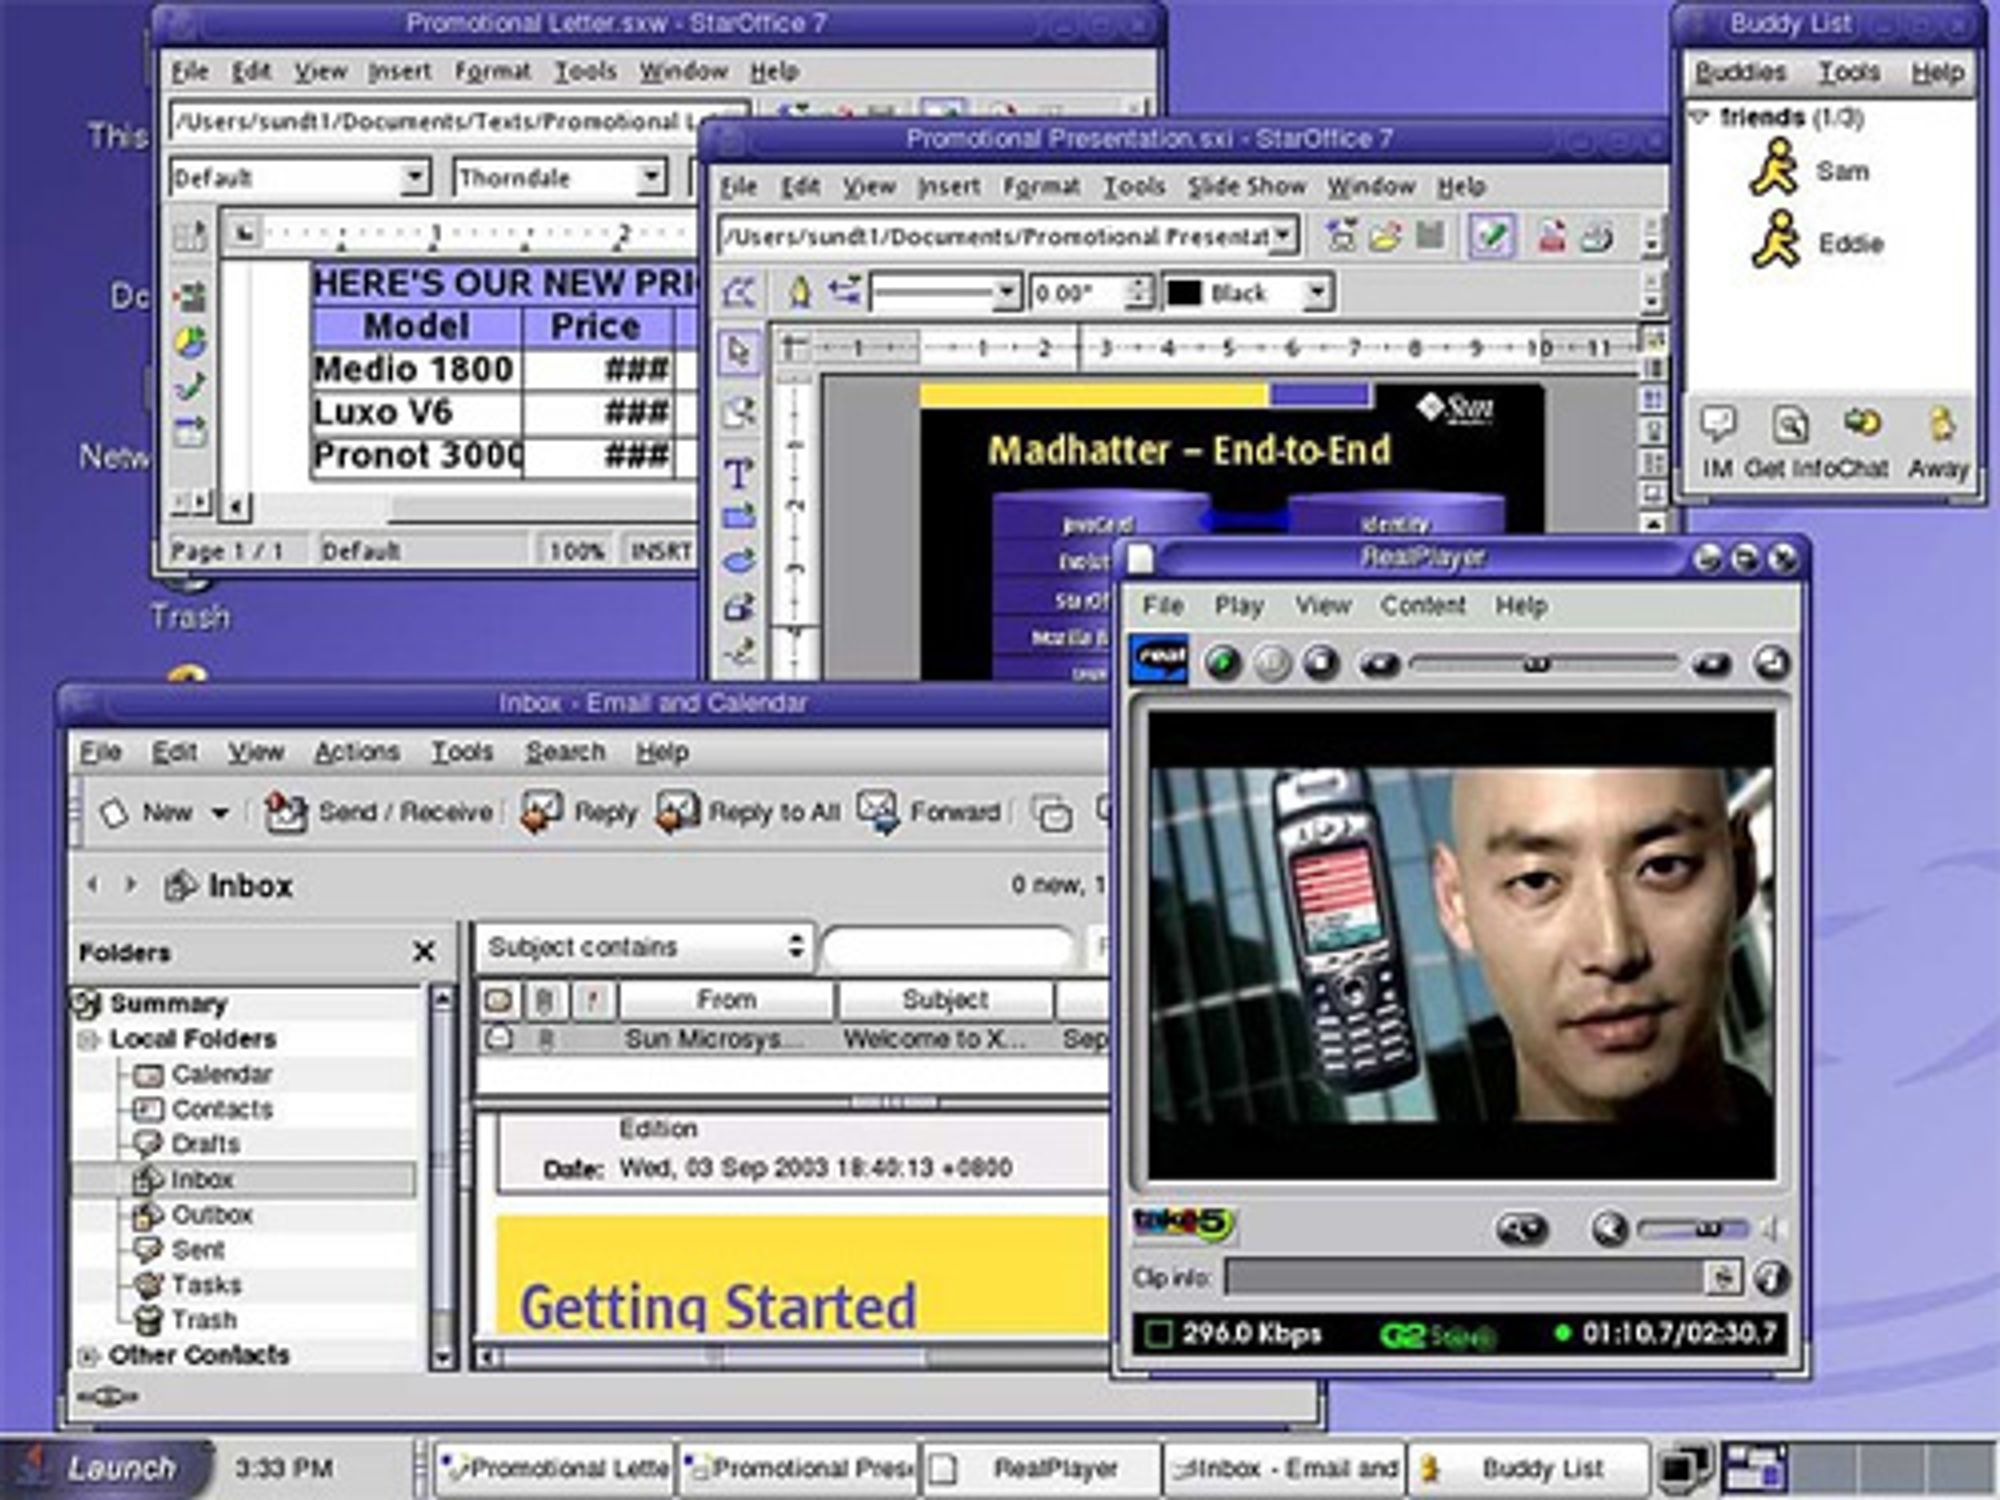Select the arrow Select tool in Presentation
Screen dimensions: 2000x1500
click(x=739, y=352)
